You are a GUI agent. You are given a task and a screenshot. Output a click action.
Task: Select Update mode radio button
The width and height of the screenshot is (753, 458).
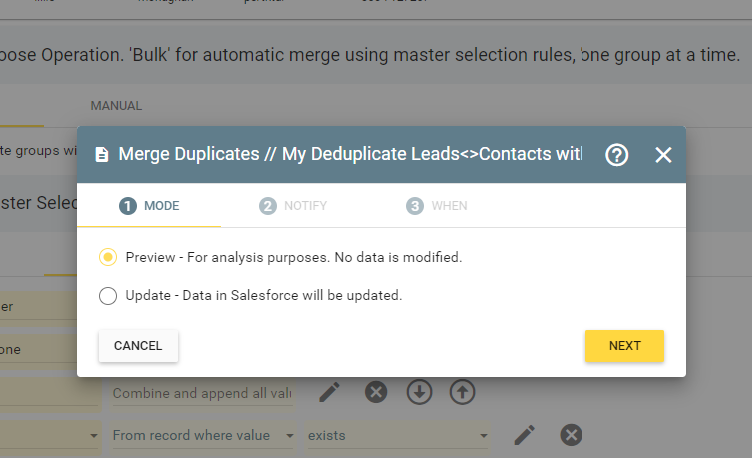tap(108, 295)
